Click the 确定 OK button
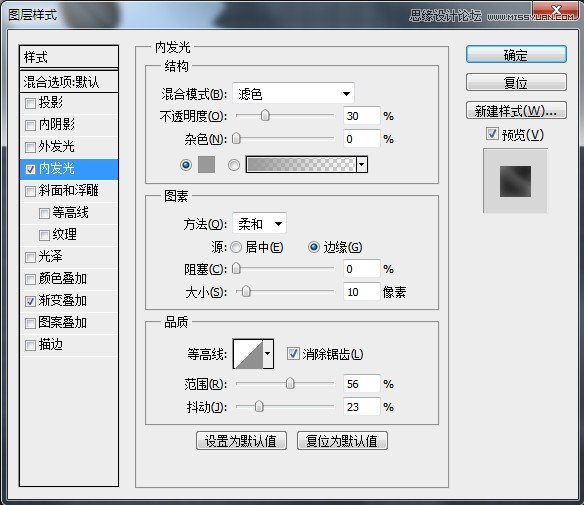This screenshot has width=584, height=505. tap(516, 55)
